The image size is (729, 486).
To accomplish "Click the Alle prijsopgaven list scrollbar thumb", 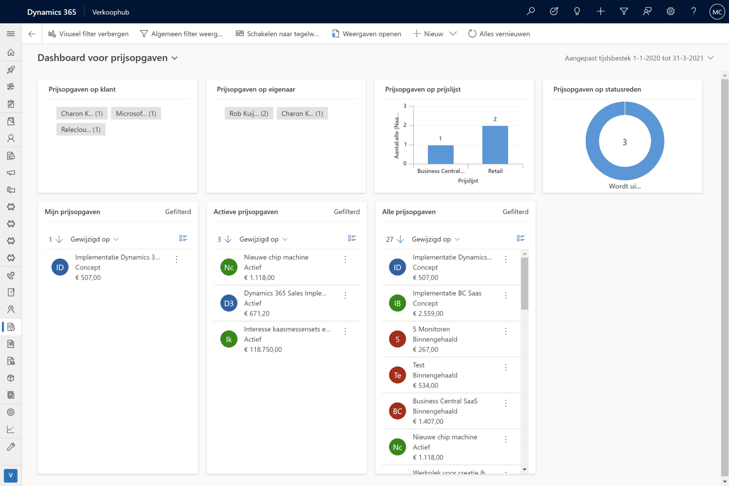I will [524, 283].
